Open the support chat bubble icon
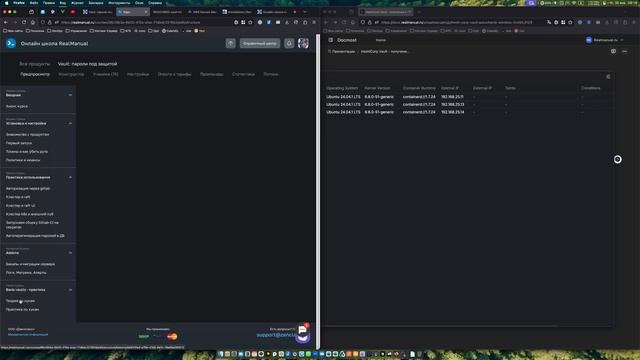 [302, 330]
